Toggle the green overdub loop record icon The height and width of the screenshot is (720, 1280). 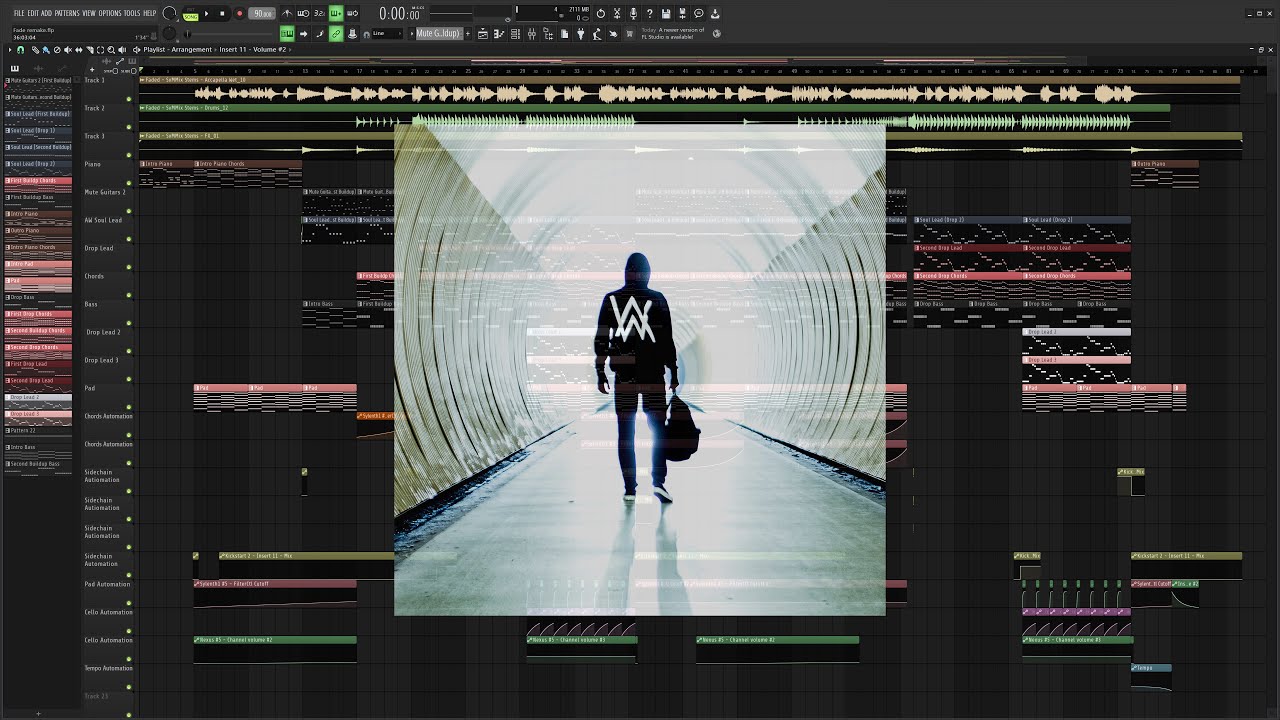point(336,14)
